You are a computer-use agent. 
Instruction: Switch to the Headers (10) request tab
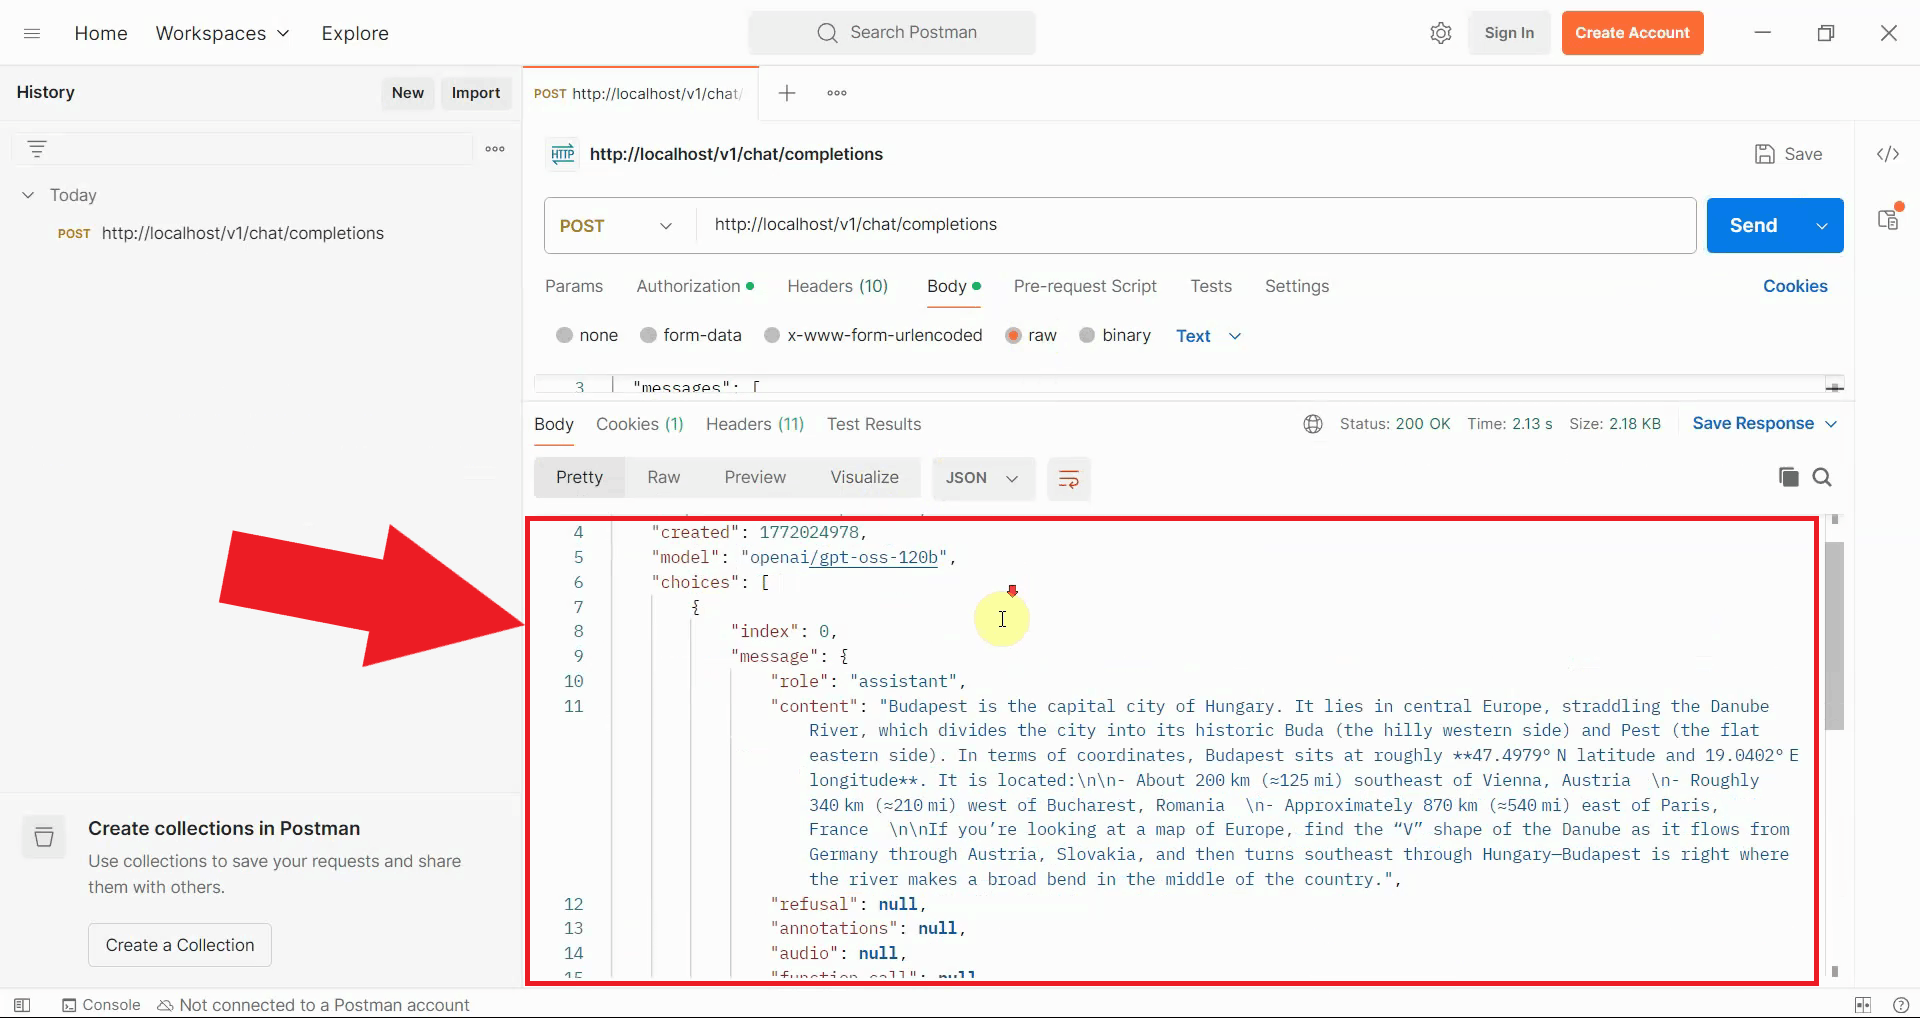point(837,286)
